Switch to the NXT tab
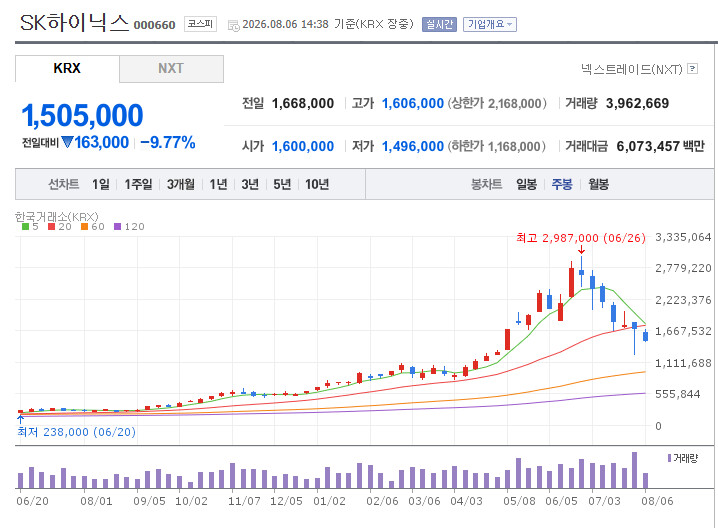 click(x=171, y=69)
